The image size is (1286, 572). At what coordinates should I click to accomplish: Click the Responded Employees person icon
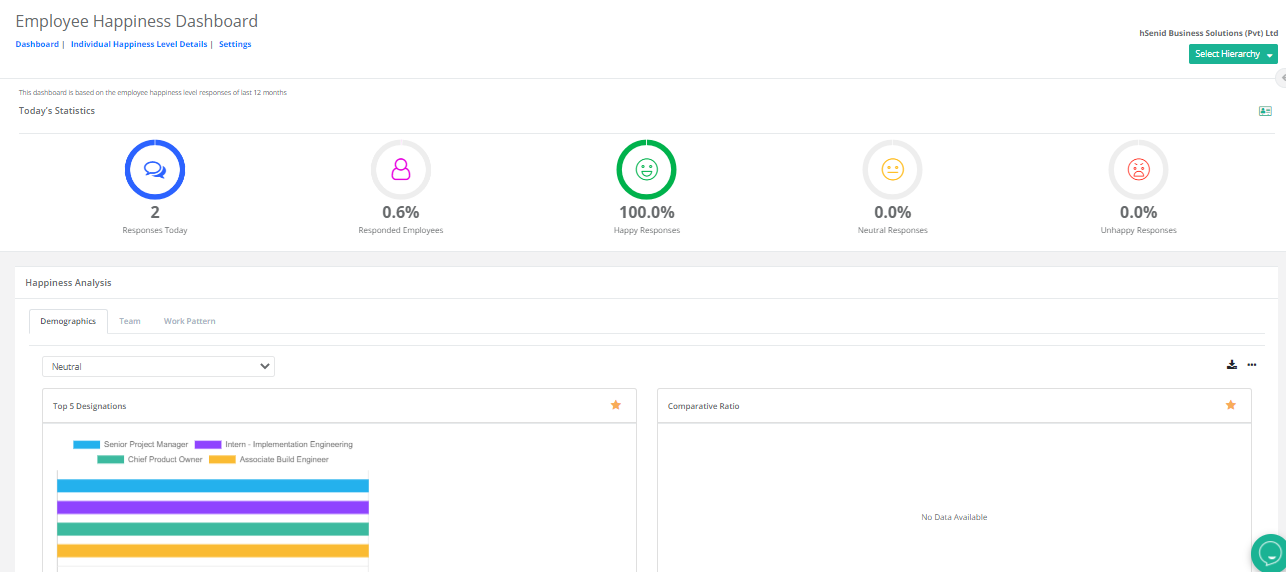401,170
